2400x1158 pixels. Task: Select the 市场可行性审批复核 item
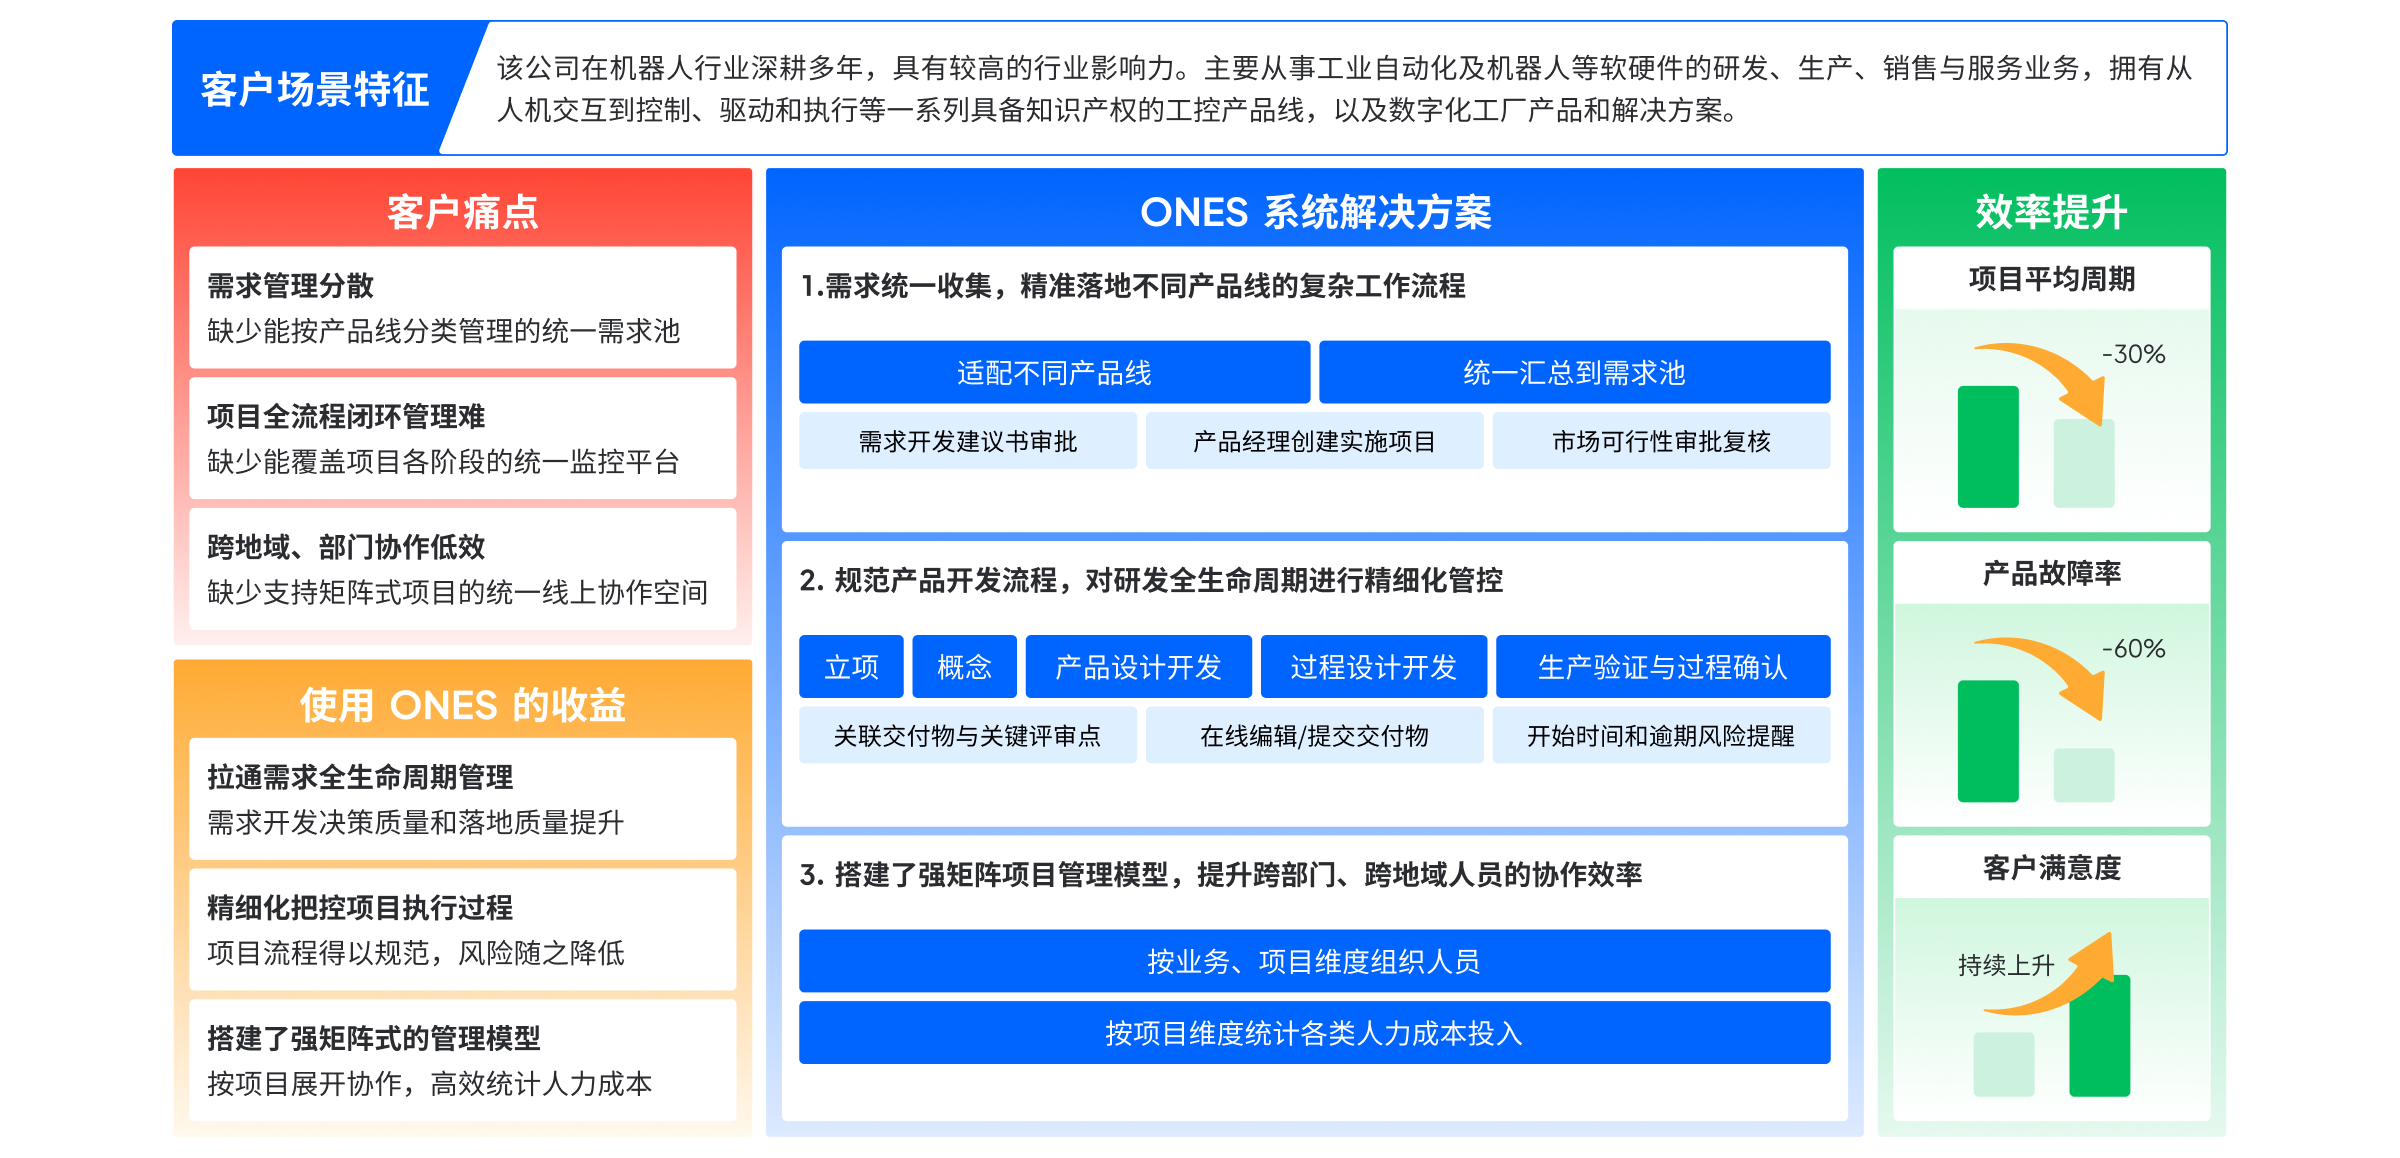click(1661, 441)
